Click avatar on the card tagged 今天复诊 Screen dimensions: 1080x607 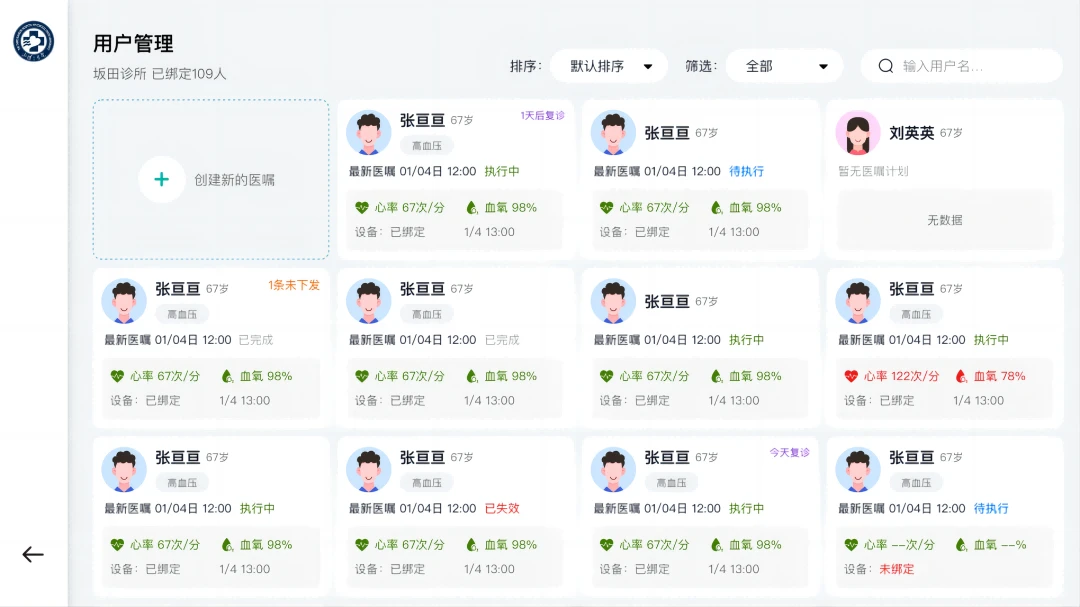(x=613, y=470)
